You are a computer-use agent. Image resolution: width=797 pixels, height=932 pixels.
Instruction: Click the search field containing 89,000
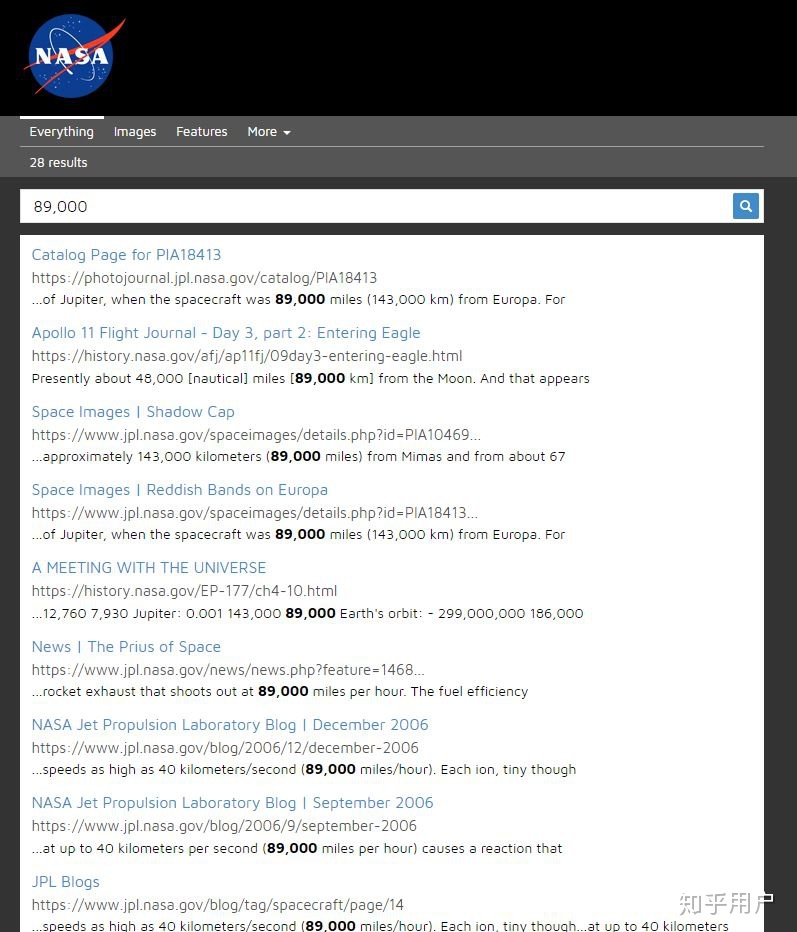[x=376, y=206]
